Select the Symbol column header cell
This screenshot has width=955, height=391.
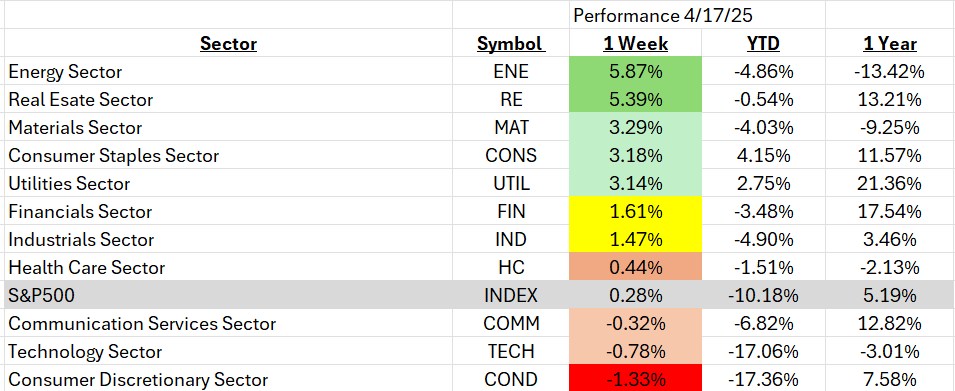[x=510, y=44]
